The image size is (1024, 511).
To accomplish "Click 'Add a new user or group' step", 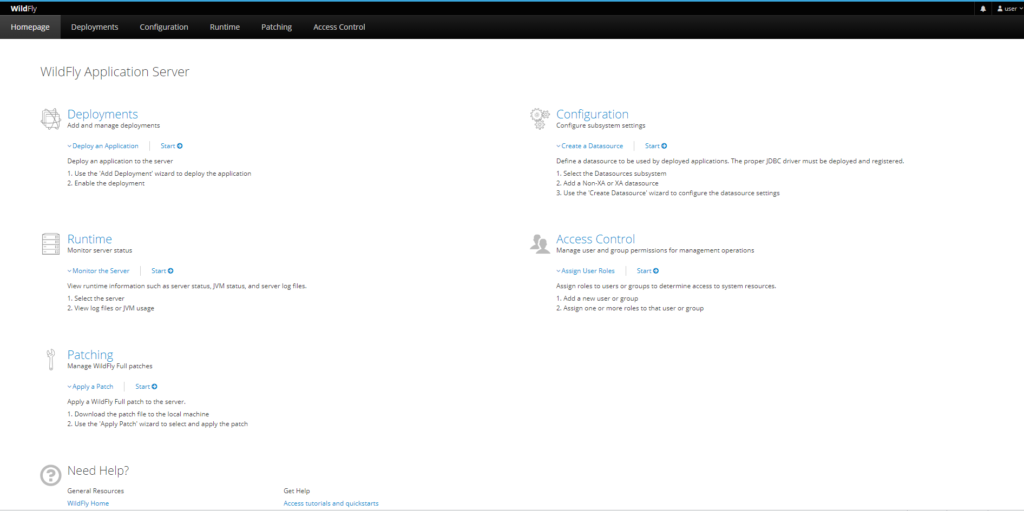I will tap(597, 298).
